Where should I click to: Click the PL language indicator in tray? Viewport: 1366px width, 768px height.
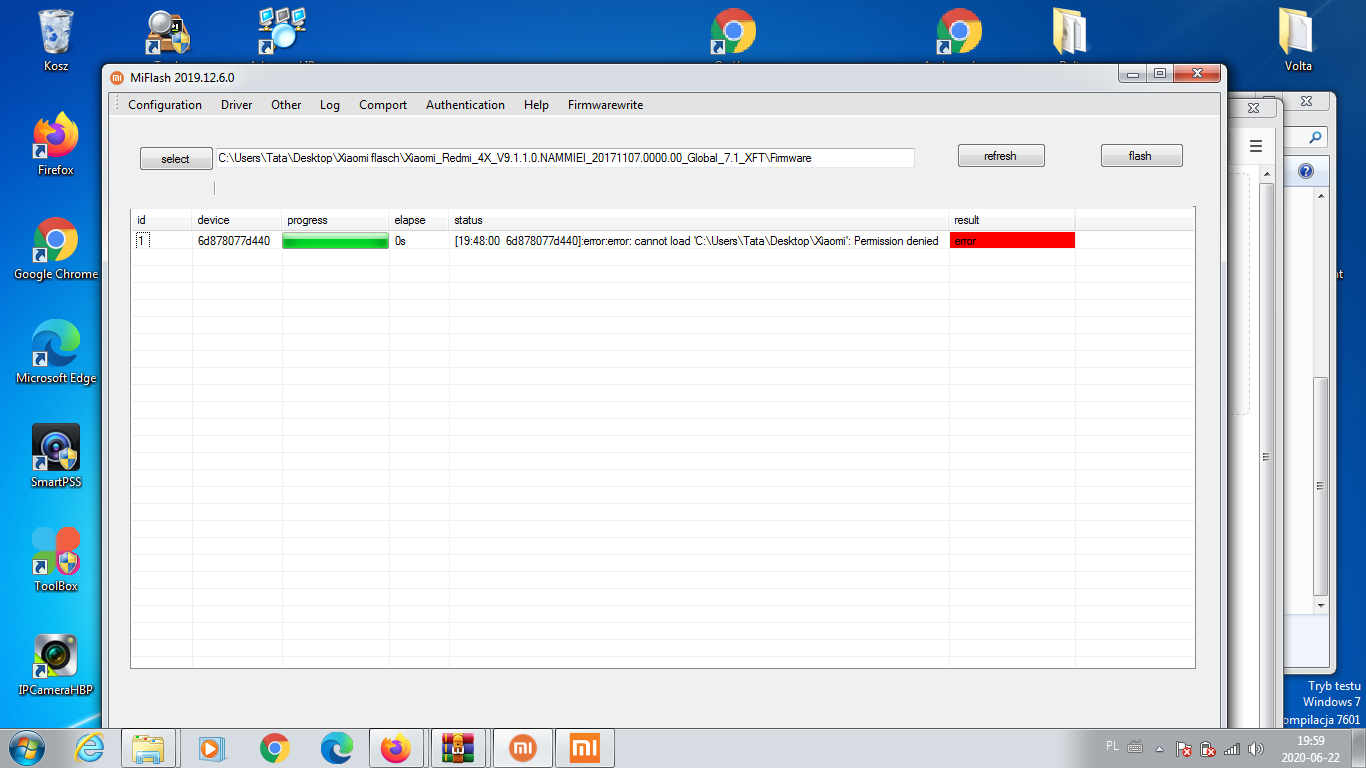[x=1113, y=746]
